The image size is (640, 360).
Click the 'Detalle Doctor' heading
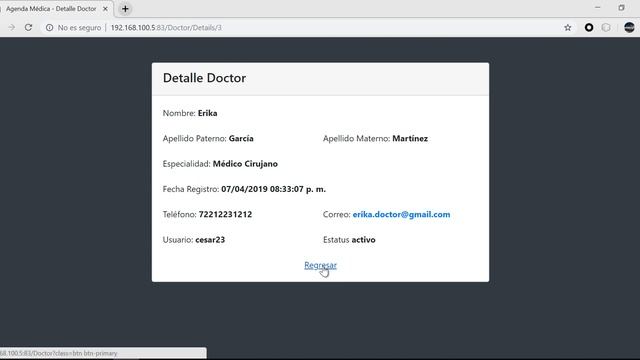point(204,78)
